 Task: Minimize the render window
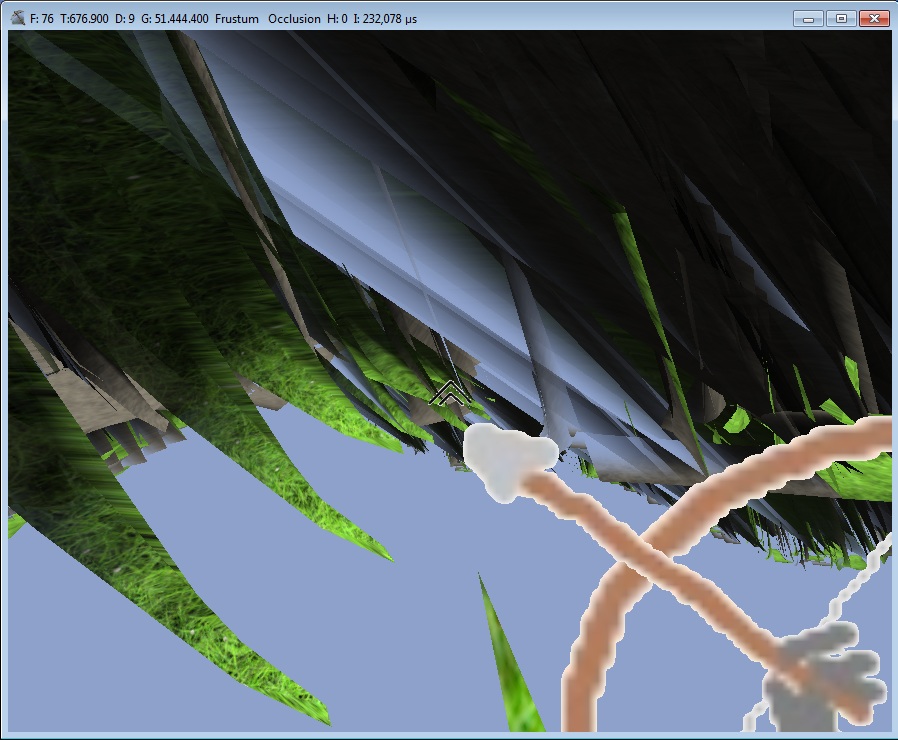pyautogui.click(x=807, y=19)
